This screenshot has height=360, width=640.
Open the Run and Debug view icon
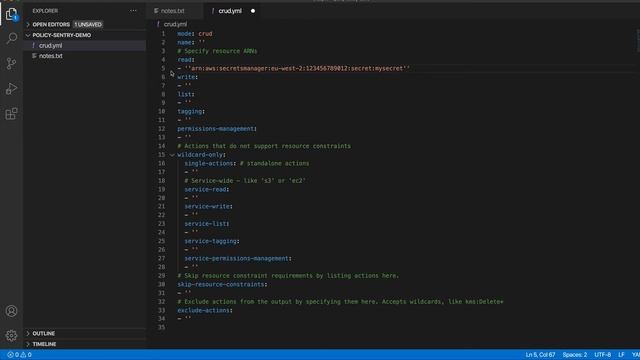point(11,89)
